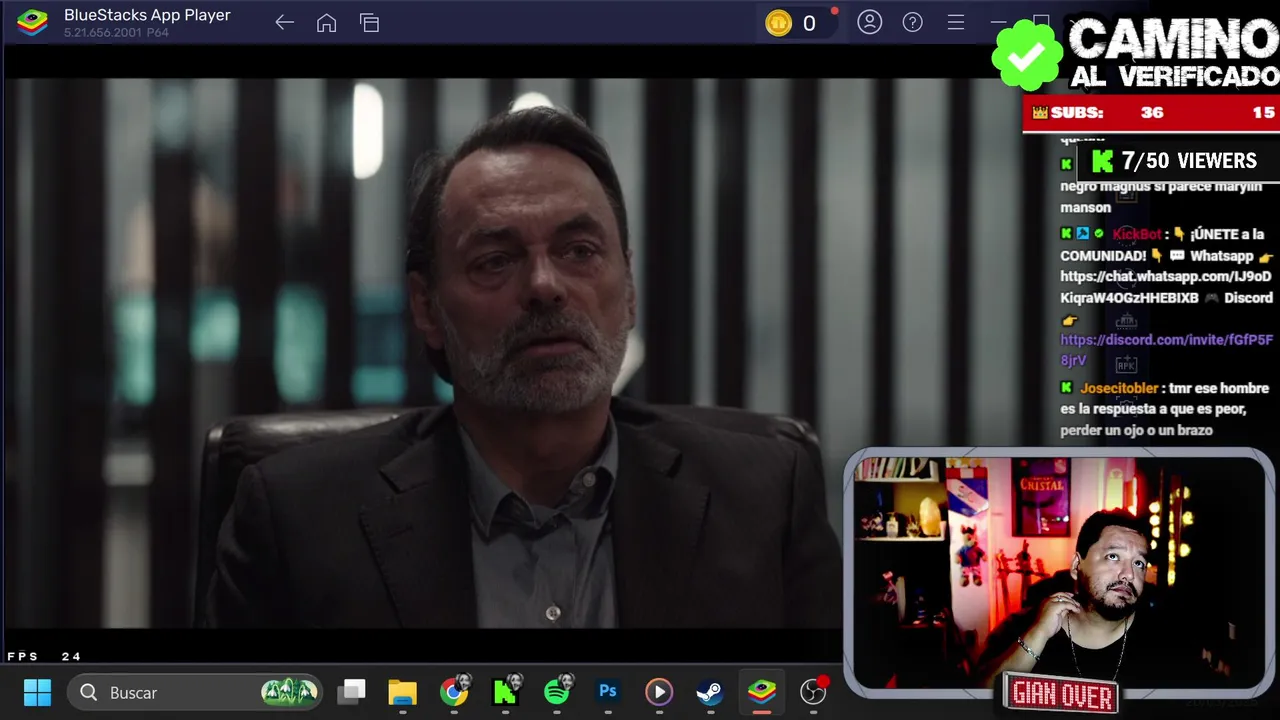Image resolution: width=1280 pixels, height=720 pixels.
Task: Click the SUBS: 36 counter bar
Action: click(x=1150, y=113)
